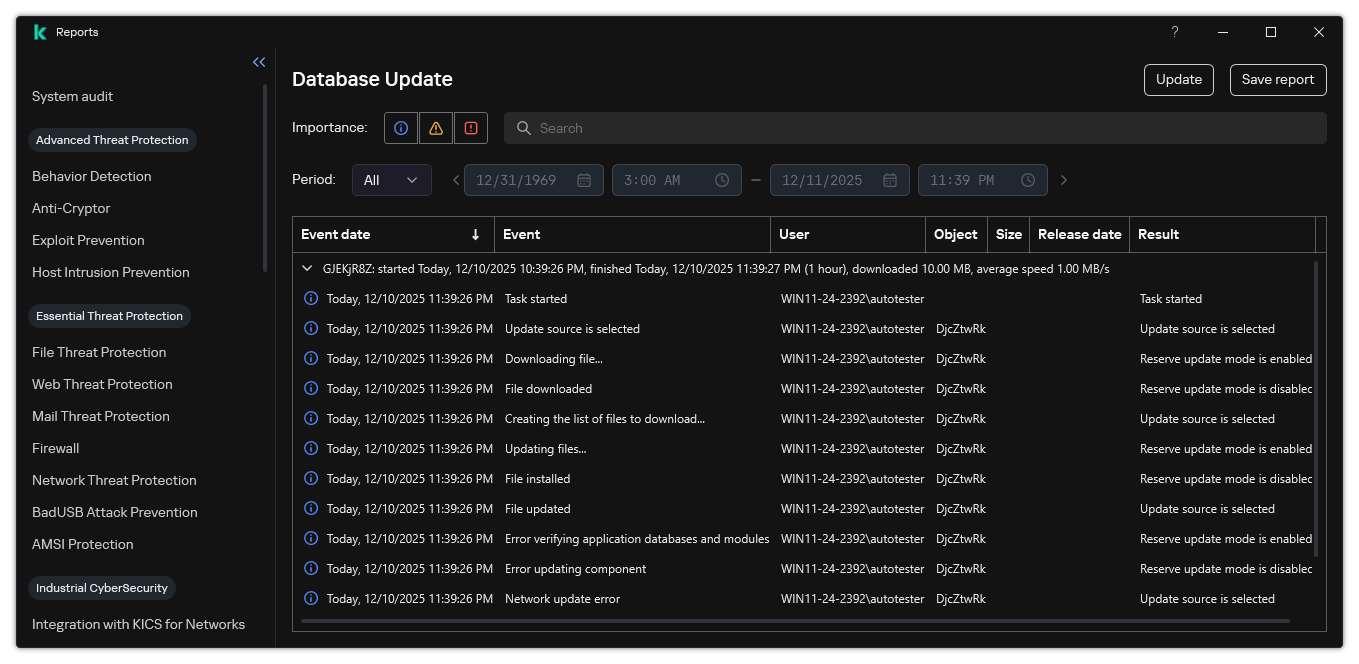Click the search magnifier icon
This screenshot has width=1359, height=664.
coord(524,128)
